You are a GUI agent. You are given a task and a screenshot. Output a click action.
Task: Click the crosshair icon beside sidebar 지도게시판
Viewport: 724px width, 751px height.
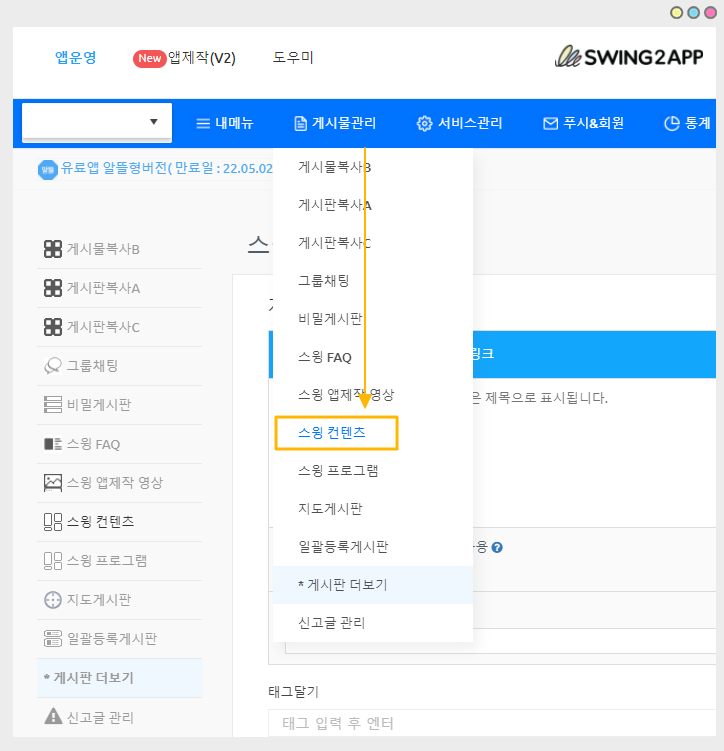pyautogui.click(x=53, y=600)
